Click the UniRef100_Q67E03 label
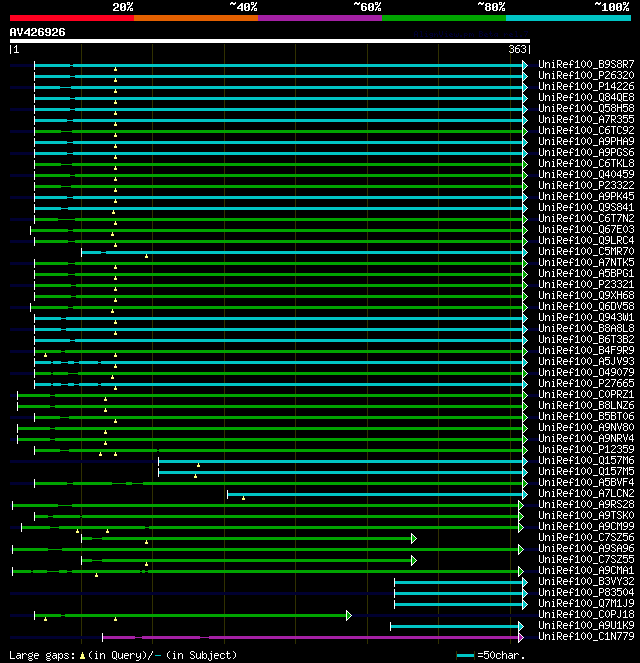 (x=586, y=229)
